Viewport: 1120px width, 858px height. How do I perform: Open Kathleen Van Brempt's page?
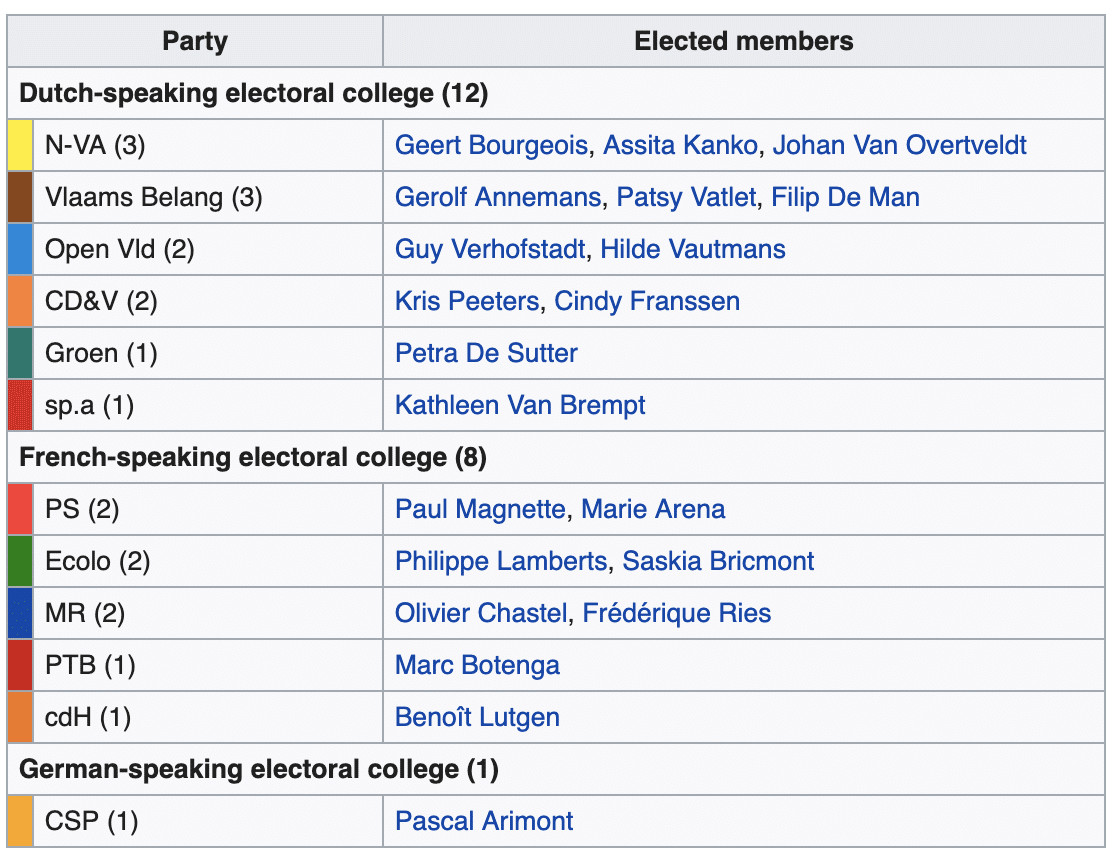click(520, 406)
